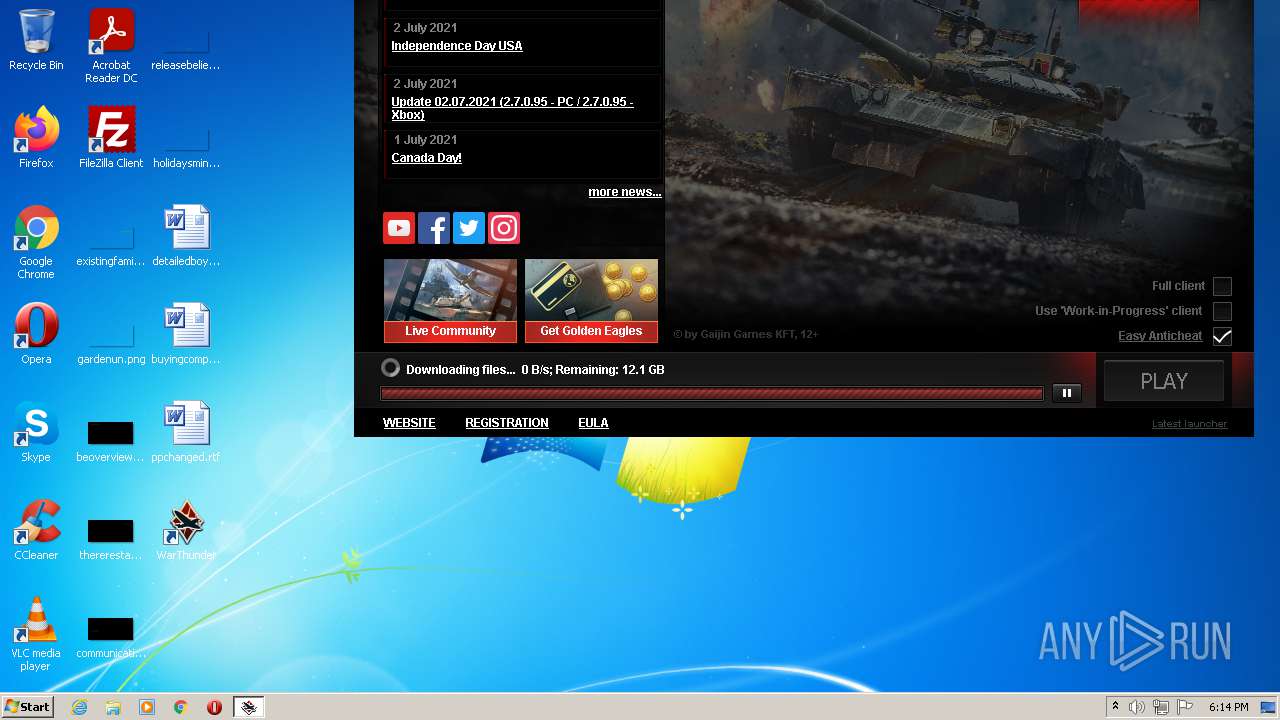Open Windows Media Player taskbar icon
Image resolution: width=1280 pixels, height=720 pixels.
coord(147,707)
